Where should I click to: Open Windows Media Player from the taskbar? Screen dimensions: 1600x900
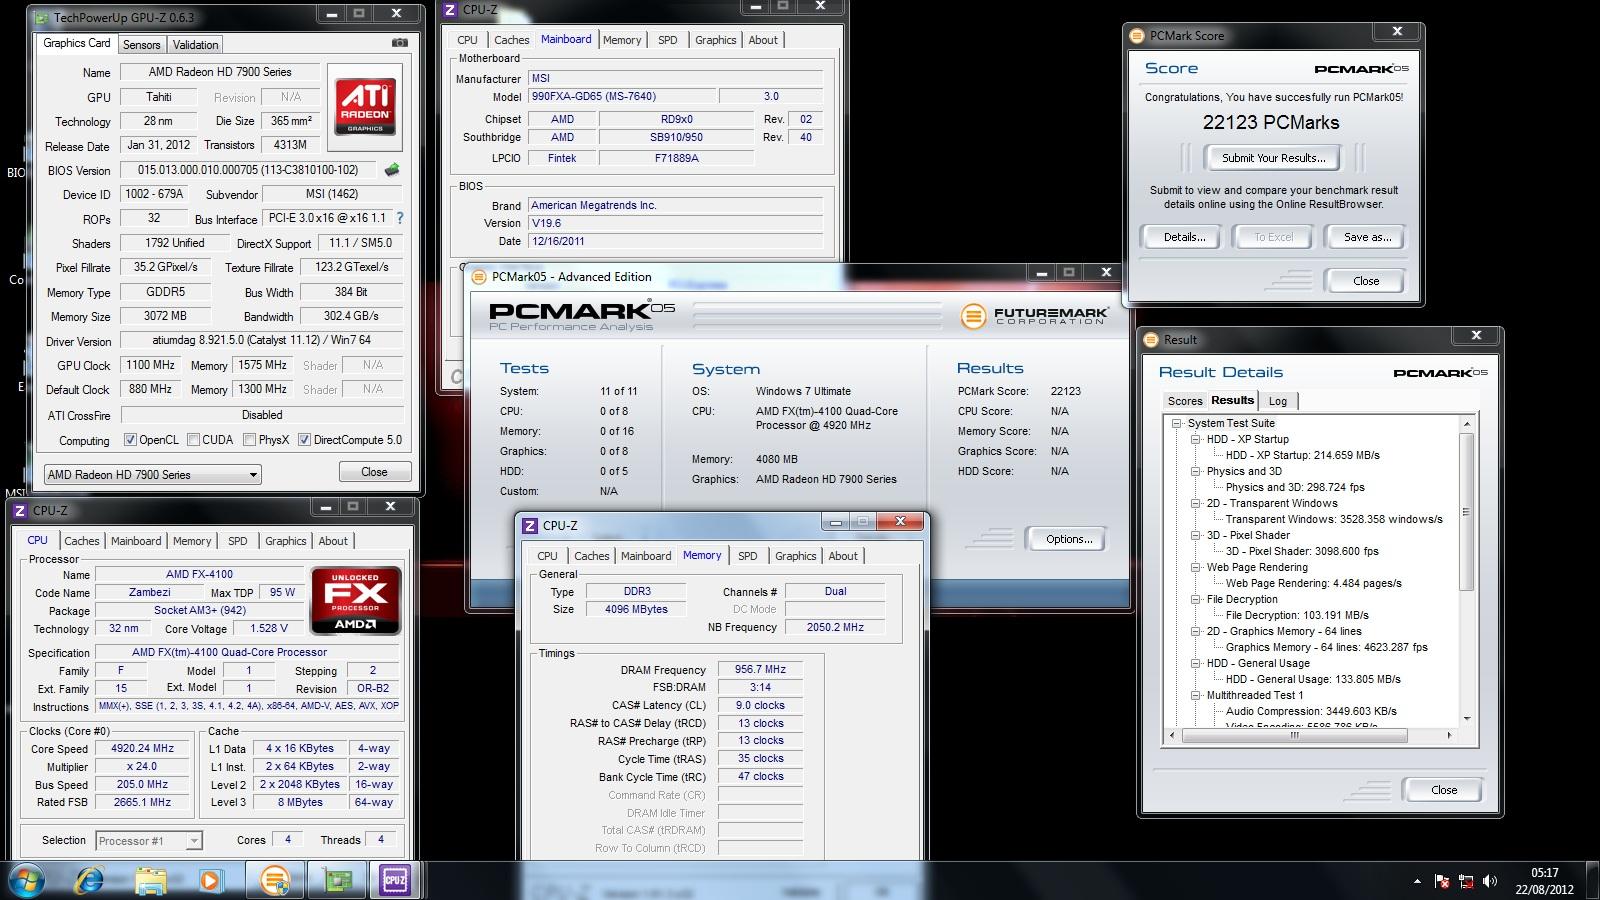click(210, 880)
